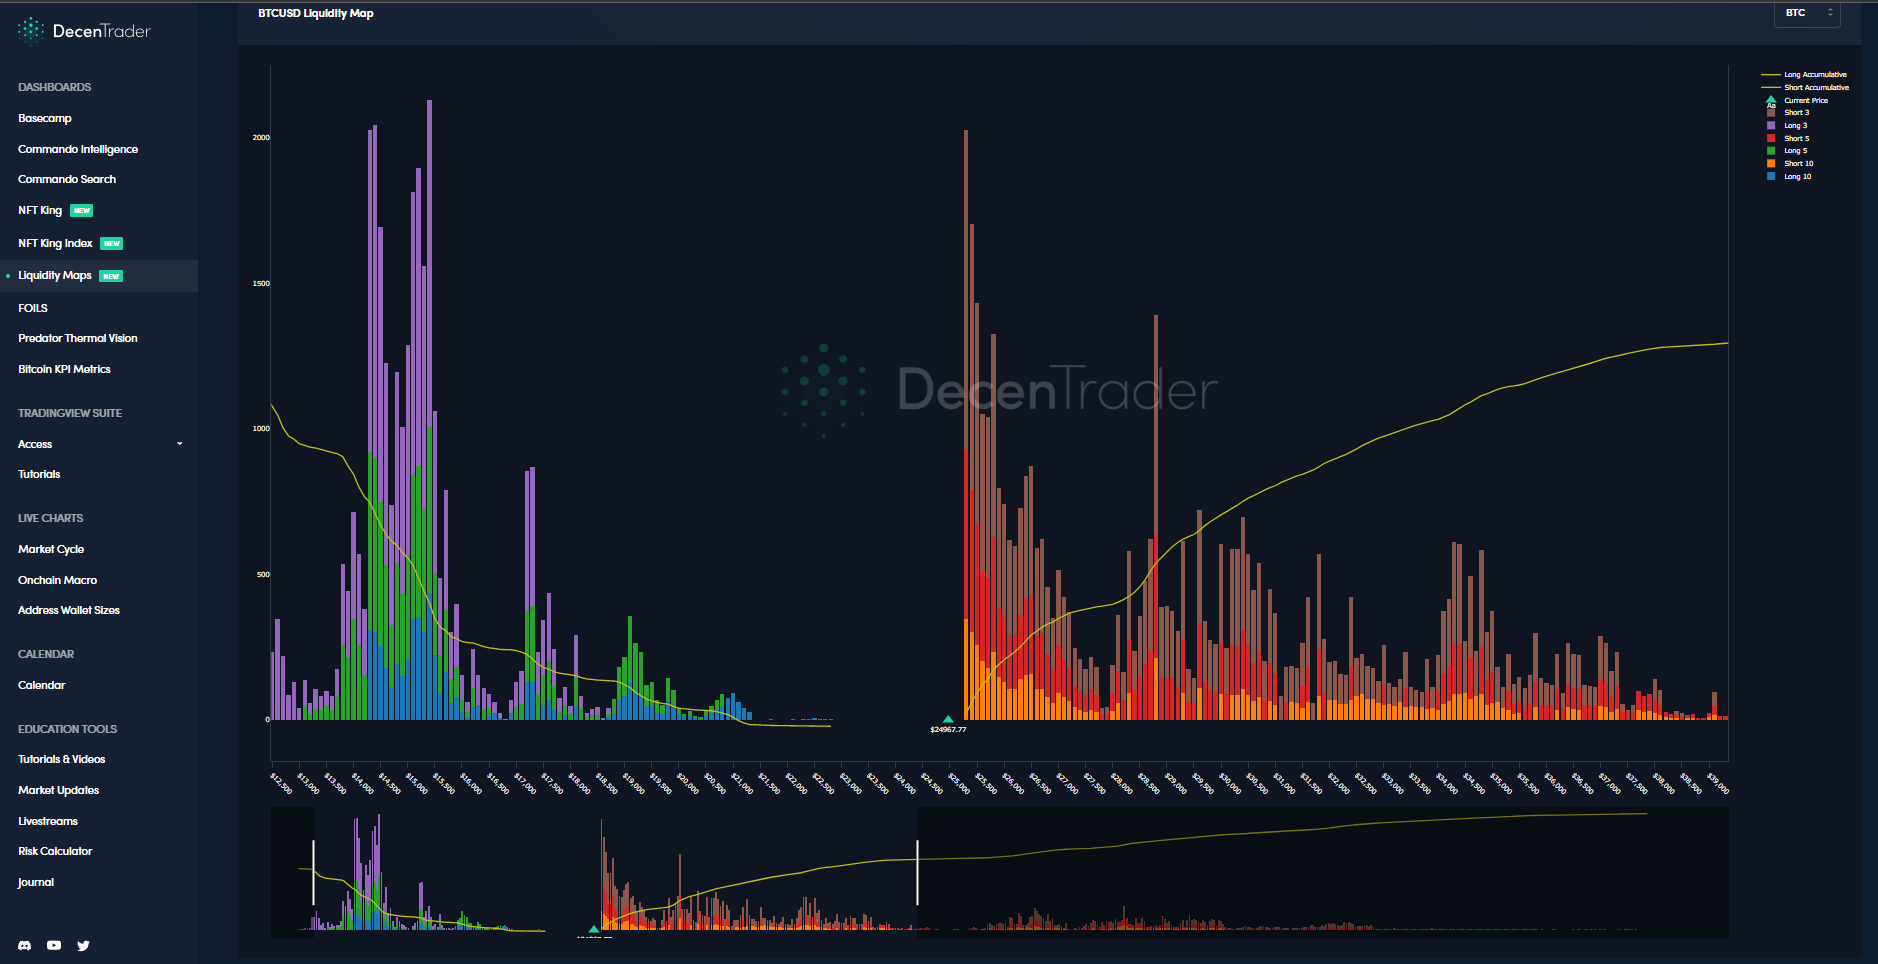1878x964 pixels.
Task: Open Bitcoin KPI Metrics
Action: tap(64, 369)
